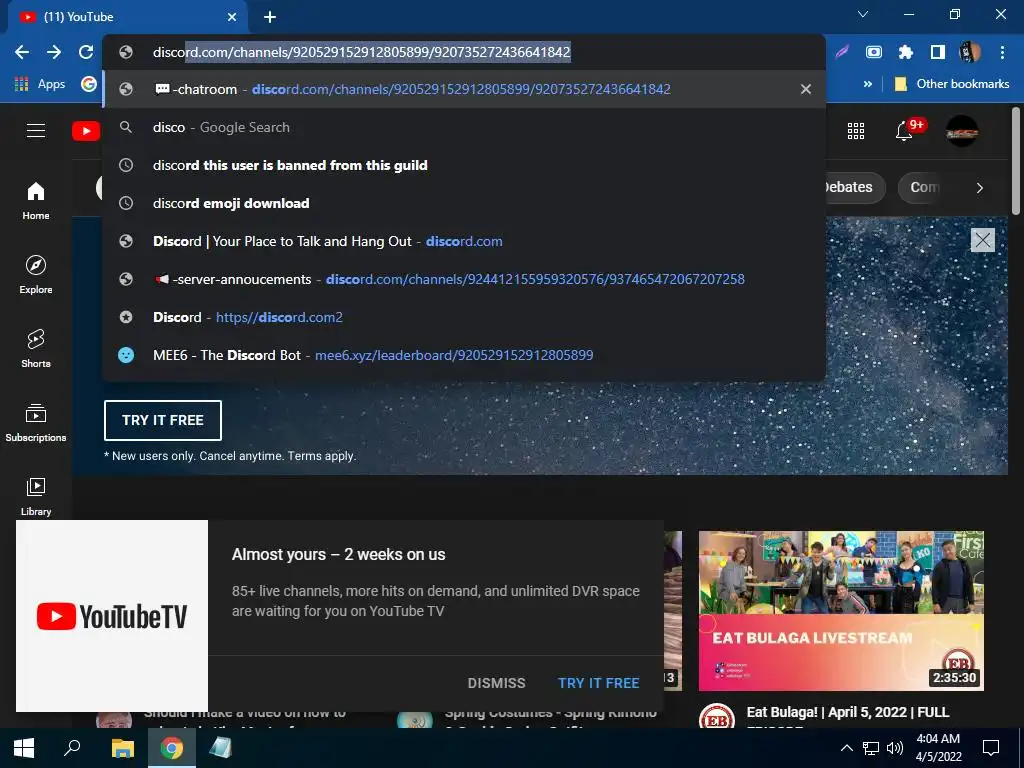Click the screen recorder extension icon
Viewport: 1024px width, 768px height.
[x=874, y=52]
